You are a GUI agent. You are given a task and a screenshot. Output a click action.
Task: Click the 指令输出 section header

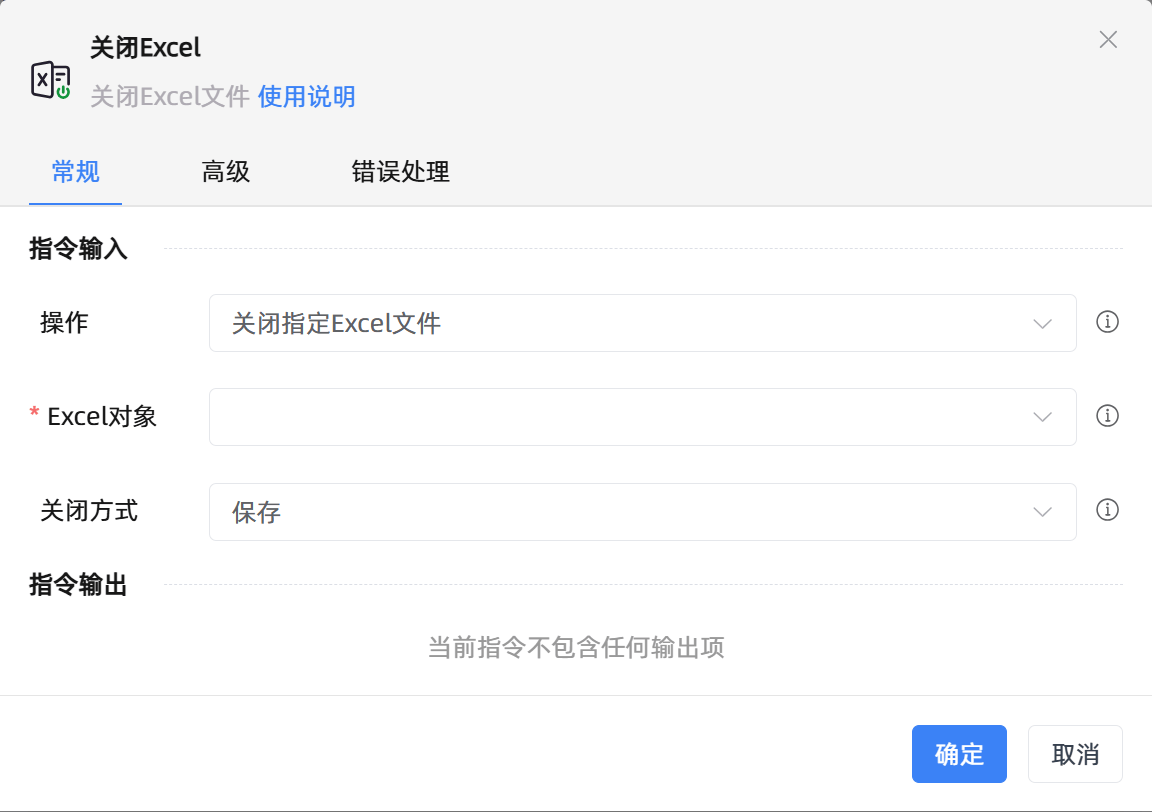pyautogui.click(x=77, y=585)
